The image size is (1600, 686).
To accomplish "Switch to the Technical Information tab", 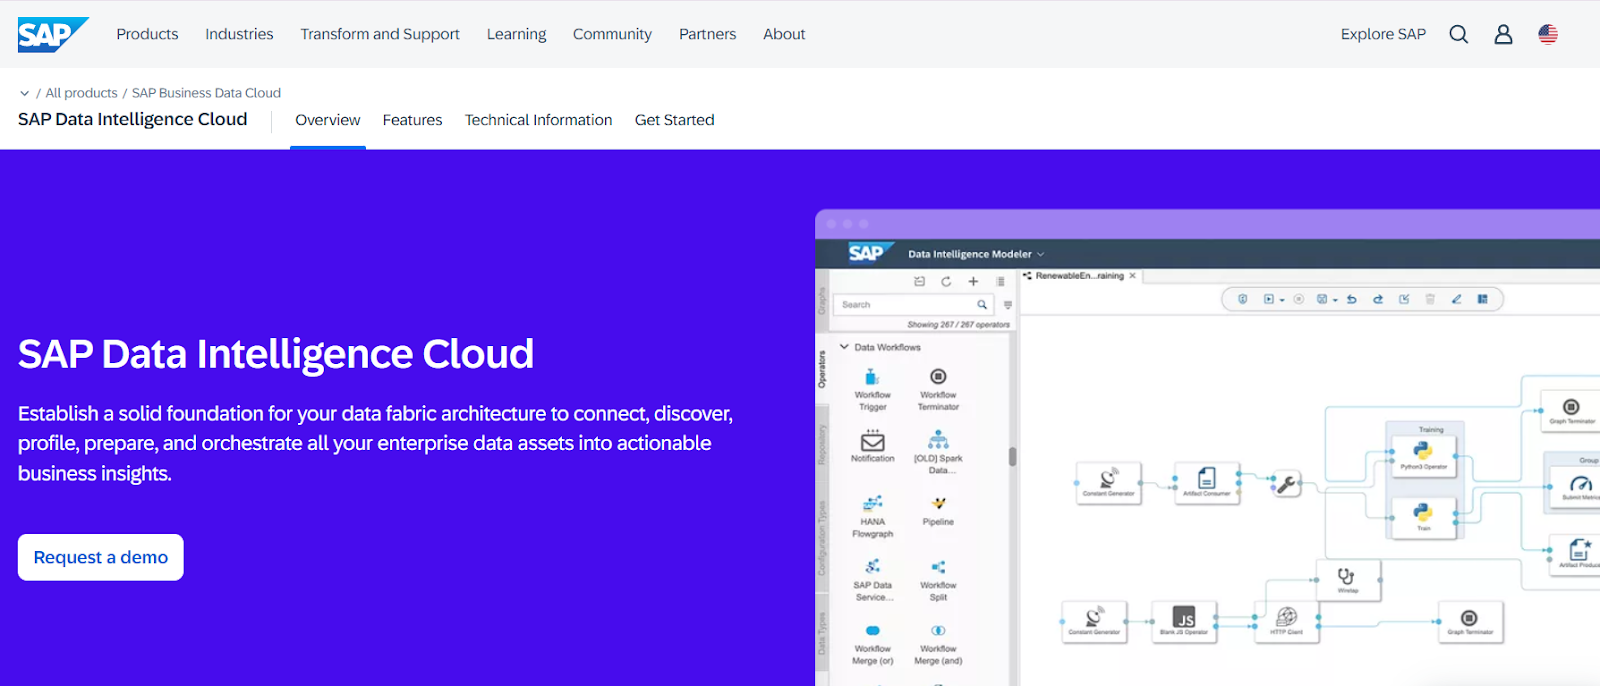I will coord(538,120).
